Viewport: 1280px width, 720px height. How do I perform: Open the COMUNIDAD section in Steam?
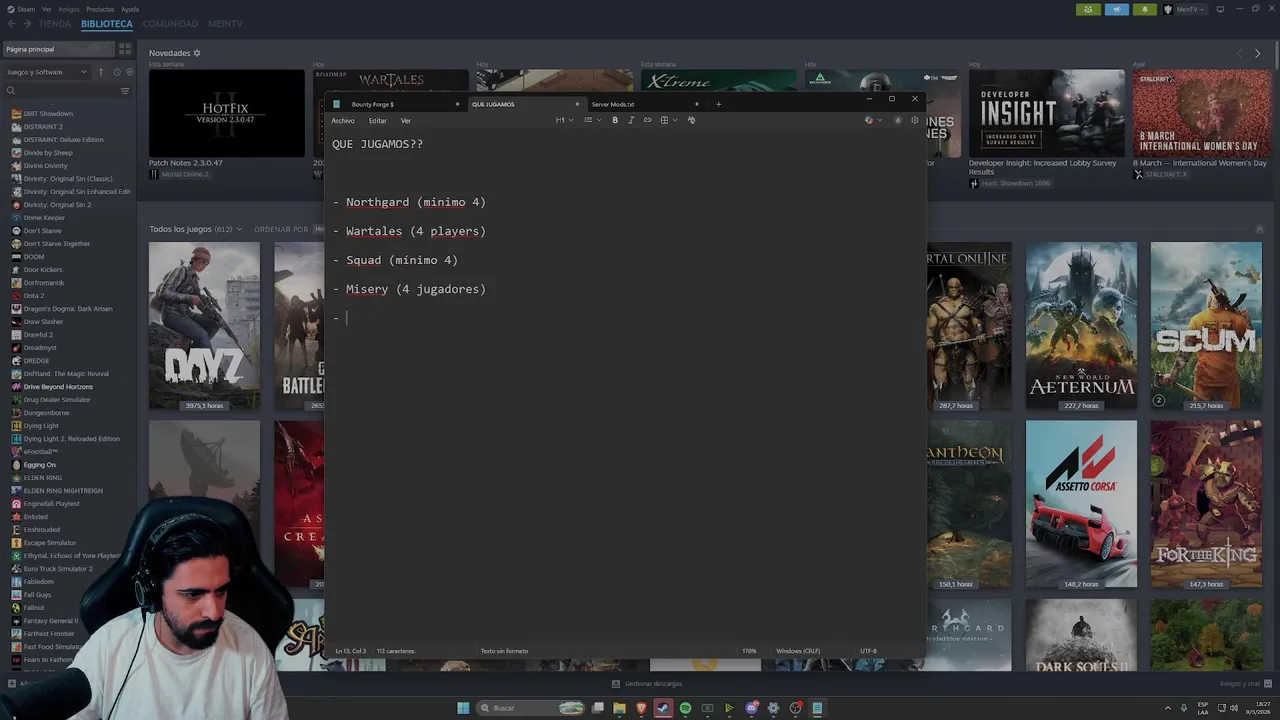click(x=170, y=23)
